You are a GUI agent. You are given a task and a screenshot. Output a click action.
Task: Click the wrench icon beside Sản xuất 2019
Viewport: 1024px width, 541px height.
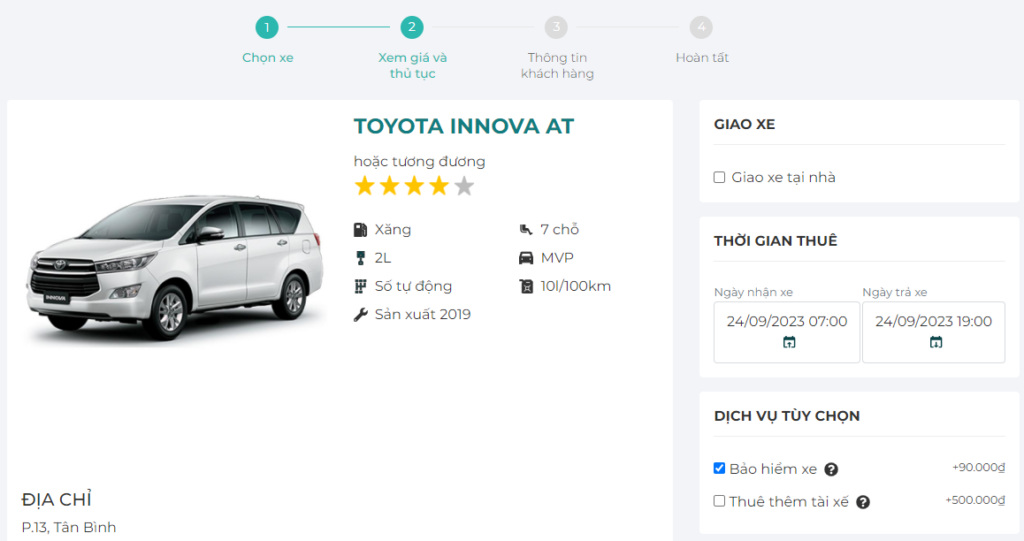click(x=361, y=315)
